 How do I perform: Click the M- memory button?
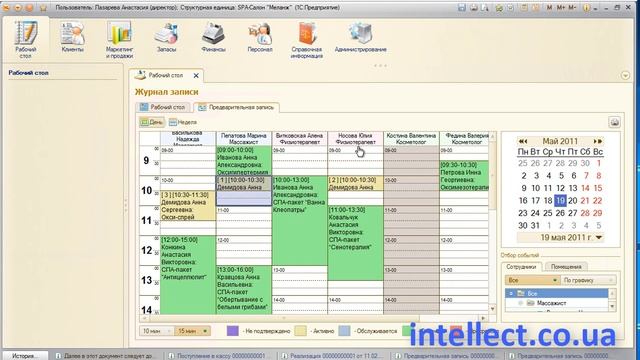tap(572, 7)
